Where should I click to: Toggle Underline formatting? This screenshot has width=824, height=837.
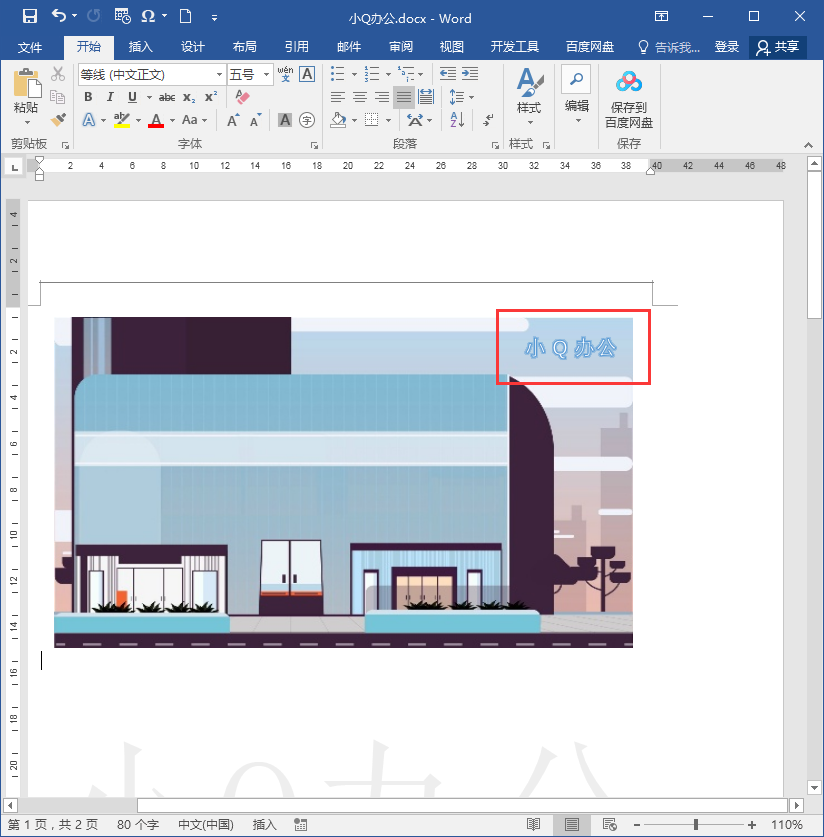[132, 97]
